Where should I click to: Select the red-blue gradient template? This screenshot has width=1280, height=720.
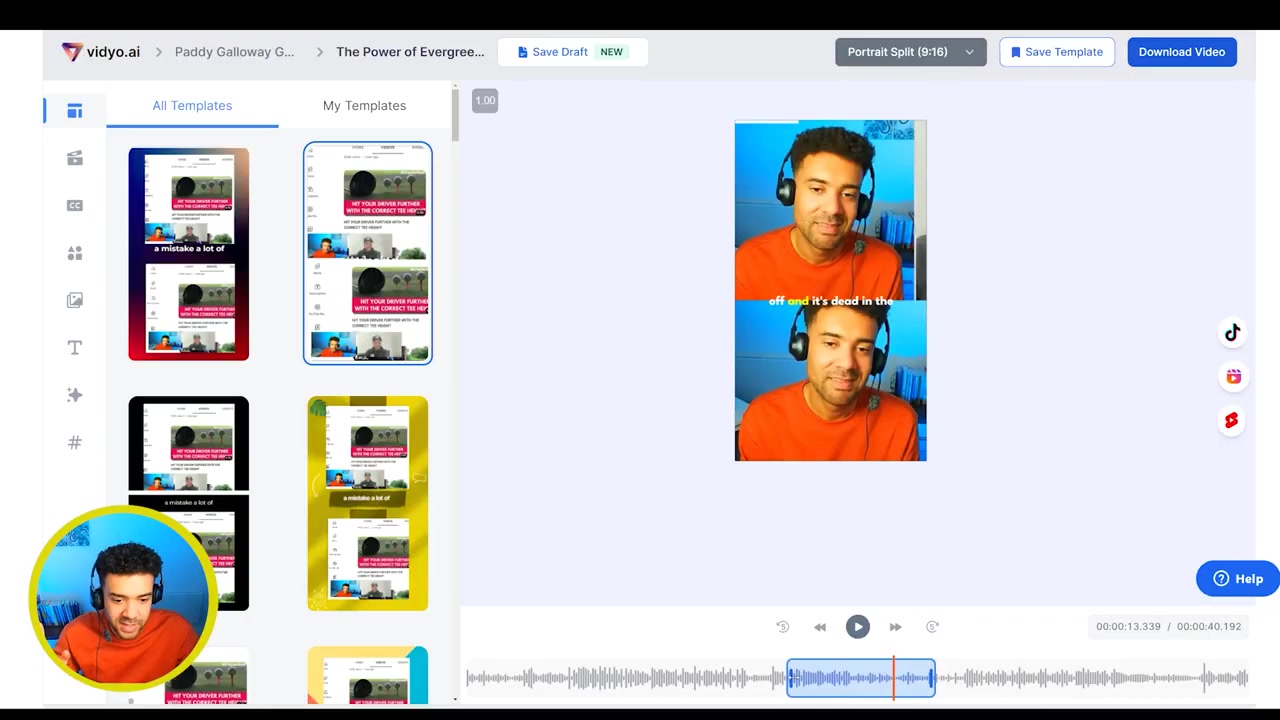pyautogui.click(x=189, y=254)
